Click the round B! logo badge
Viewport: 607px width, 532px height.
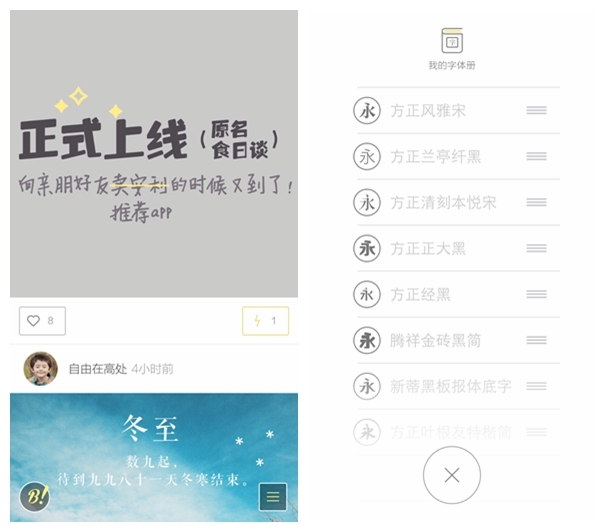click(35, 496)
